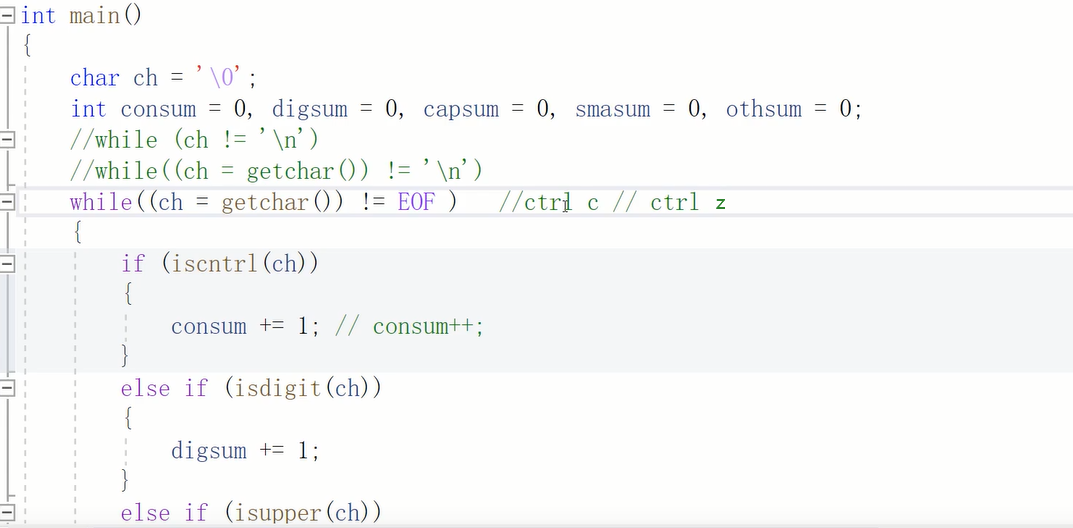This screenshot has width=1073, height=528.
Task: Collapse the while EOF loop block
Action: [7, 202]
